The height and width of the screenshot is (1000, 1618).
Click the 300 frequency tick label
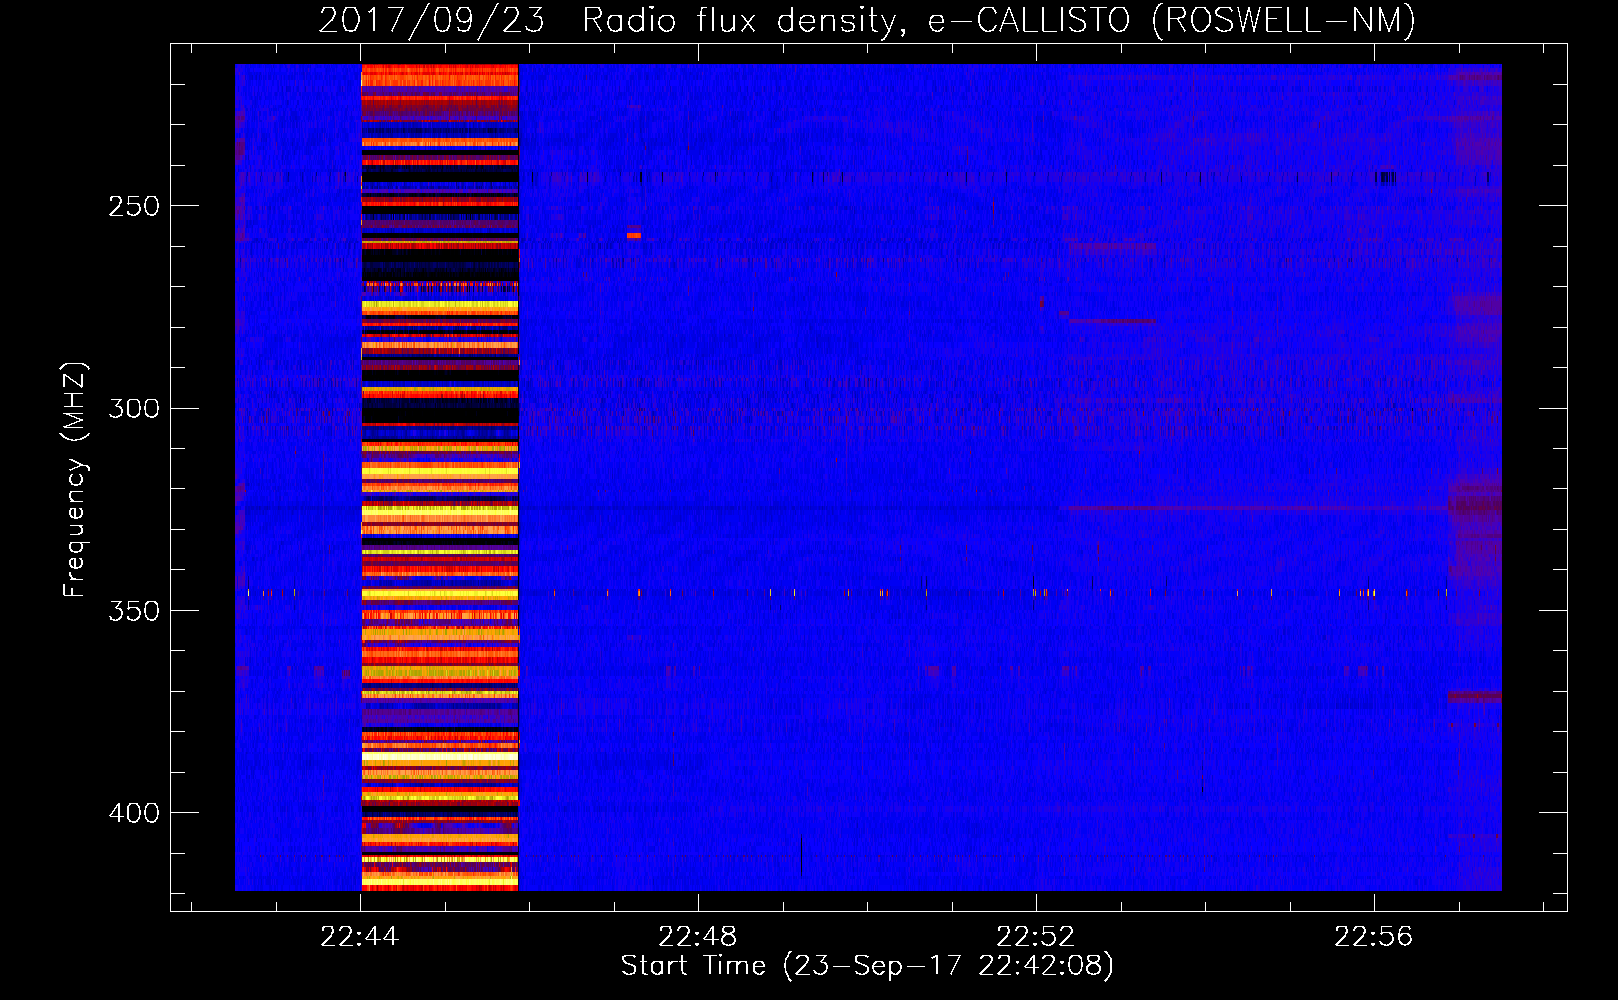[x=134, y=409]
